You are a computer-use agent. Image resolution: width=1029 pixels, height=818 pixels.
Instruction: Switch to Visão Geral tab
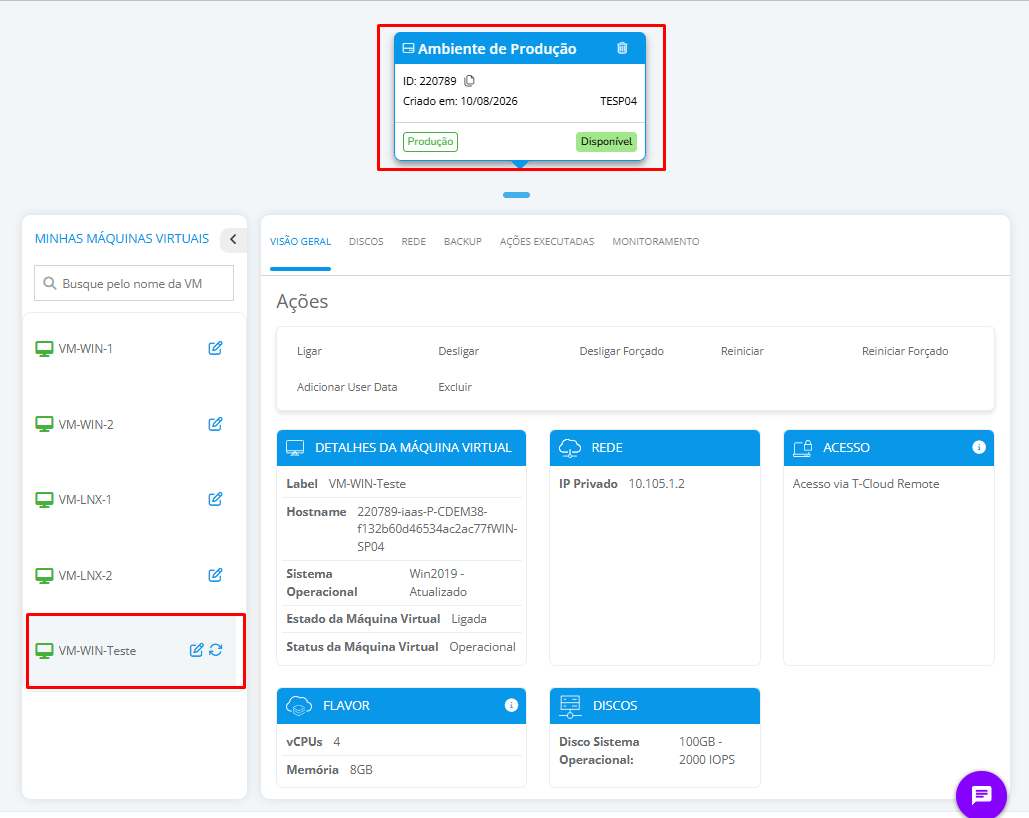point(301,242)
